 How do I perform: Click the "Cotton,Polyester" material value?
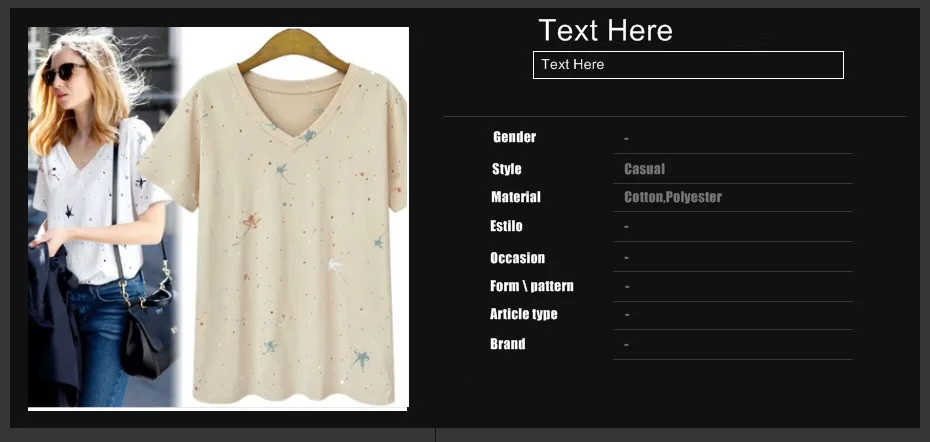[673, 197]
